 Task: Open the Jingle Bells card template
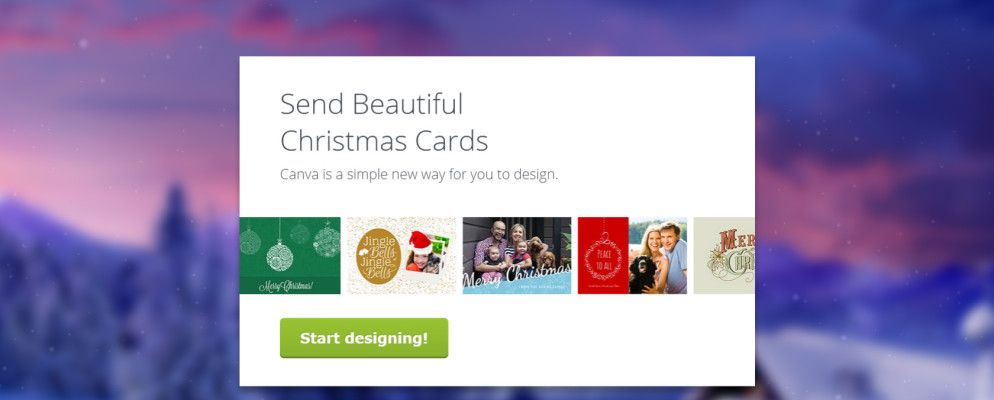[401, 255]
